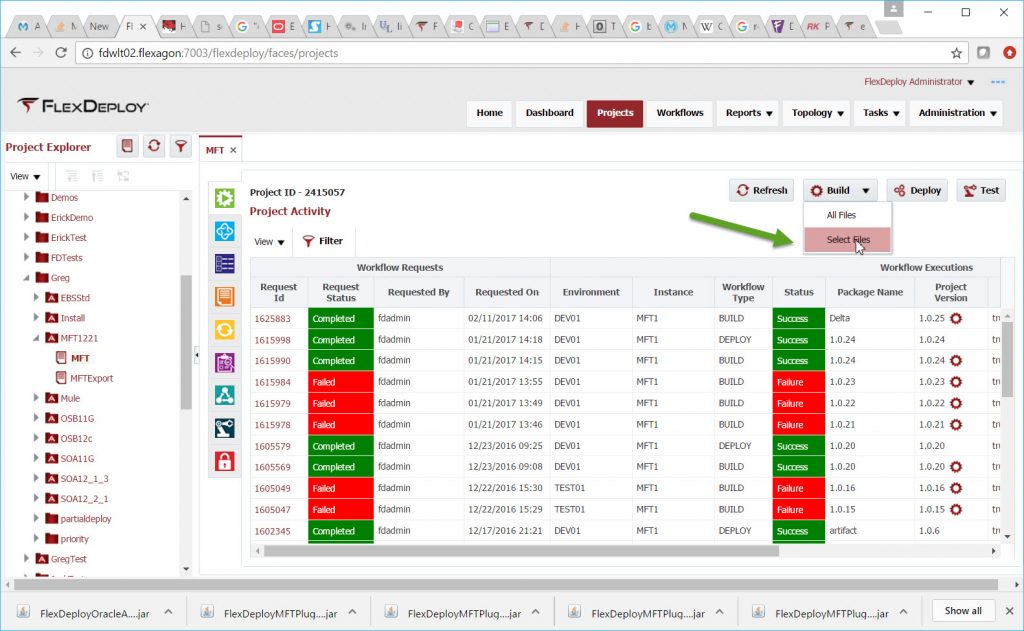Reload the browser page
The image size is (1024, 631).
click(61, 53)
